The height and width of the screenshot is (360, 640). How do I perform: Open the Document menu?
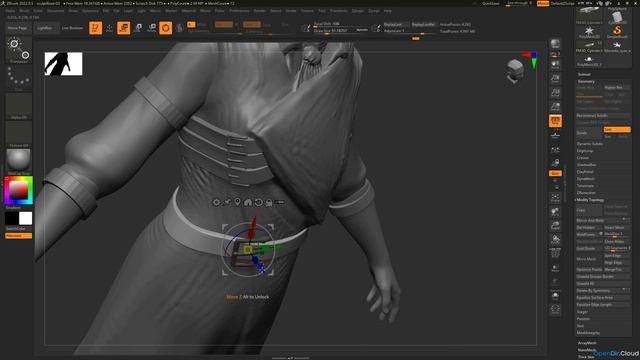pyautogui.click(x=56, y=11)
